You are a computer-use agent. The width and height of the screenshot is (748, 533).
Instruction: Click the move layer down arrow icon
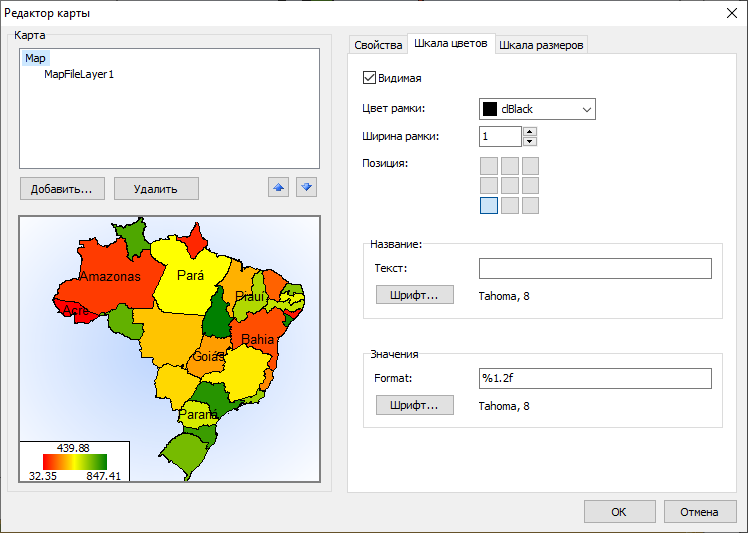(307, 188)
